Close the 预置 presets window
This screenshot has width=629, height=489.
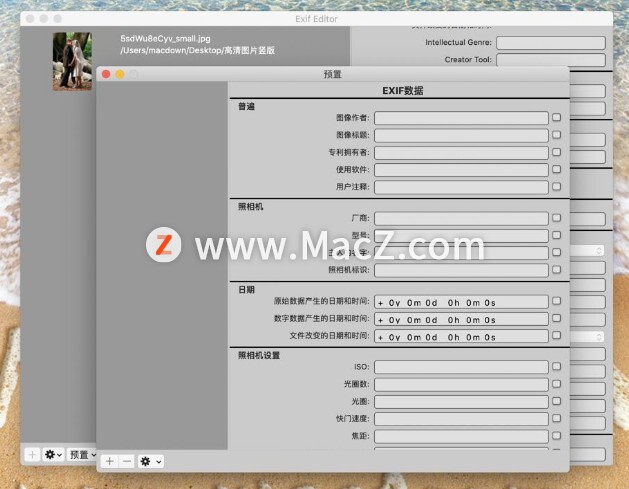[x=106, y=74]
